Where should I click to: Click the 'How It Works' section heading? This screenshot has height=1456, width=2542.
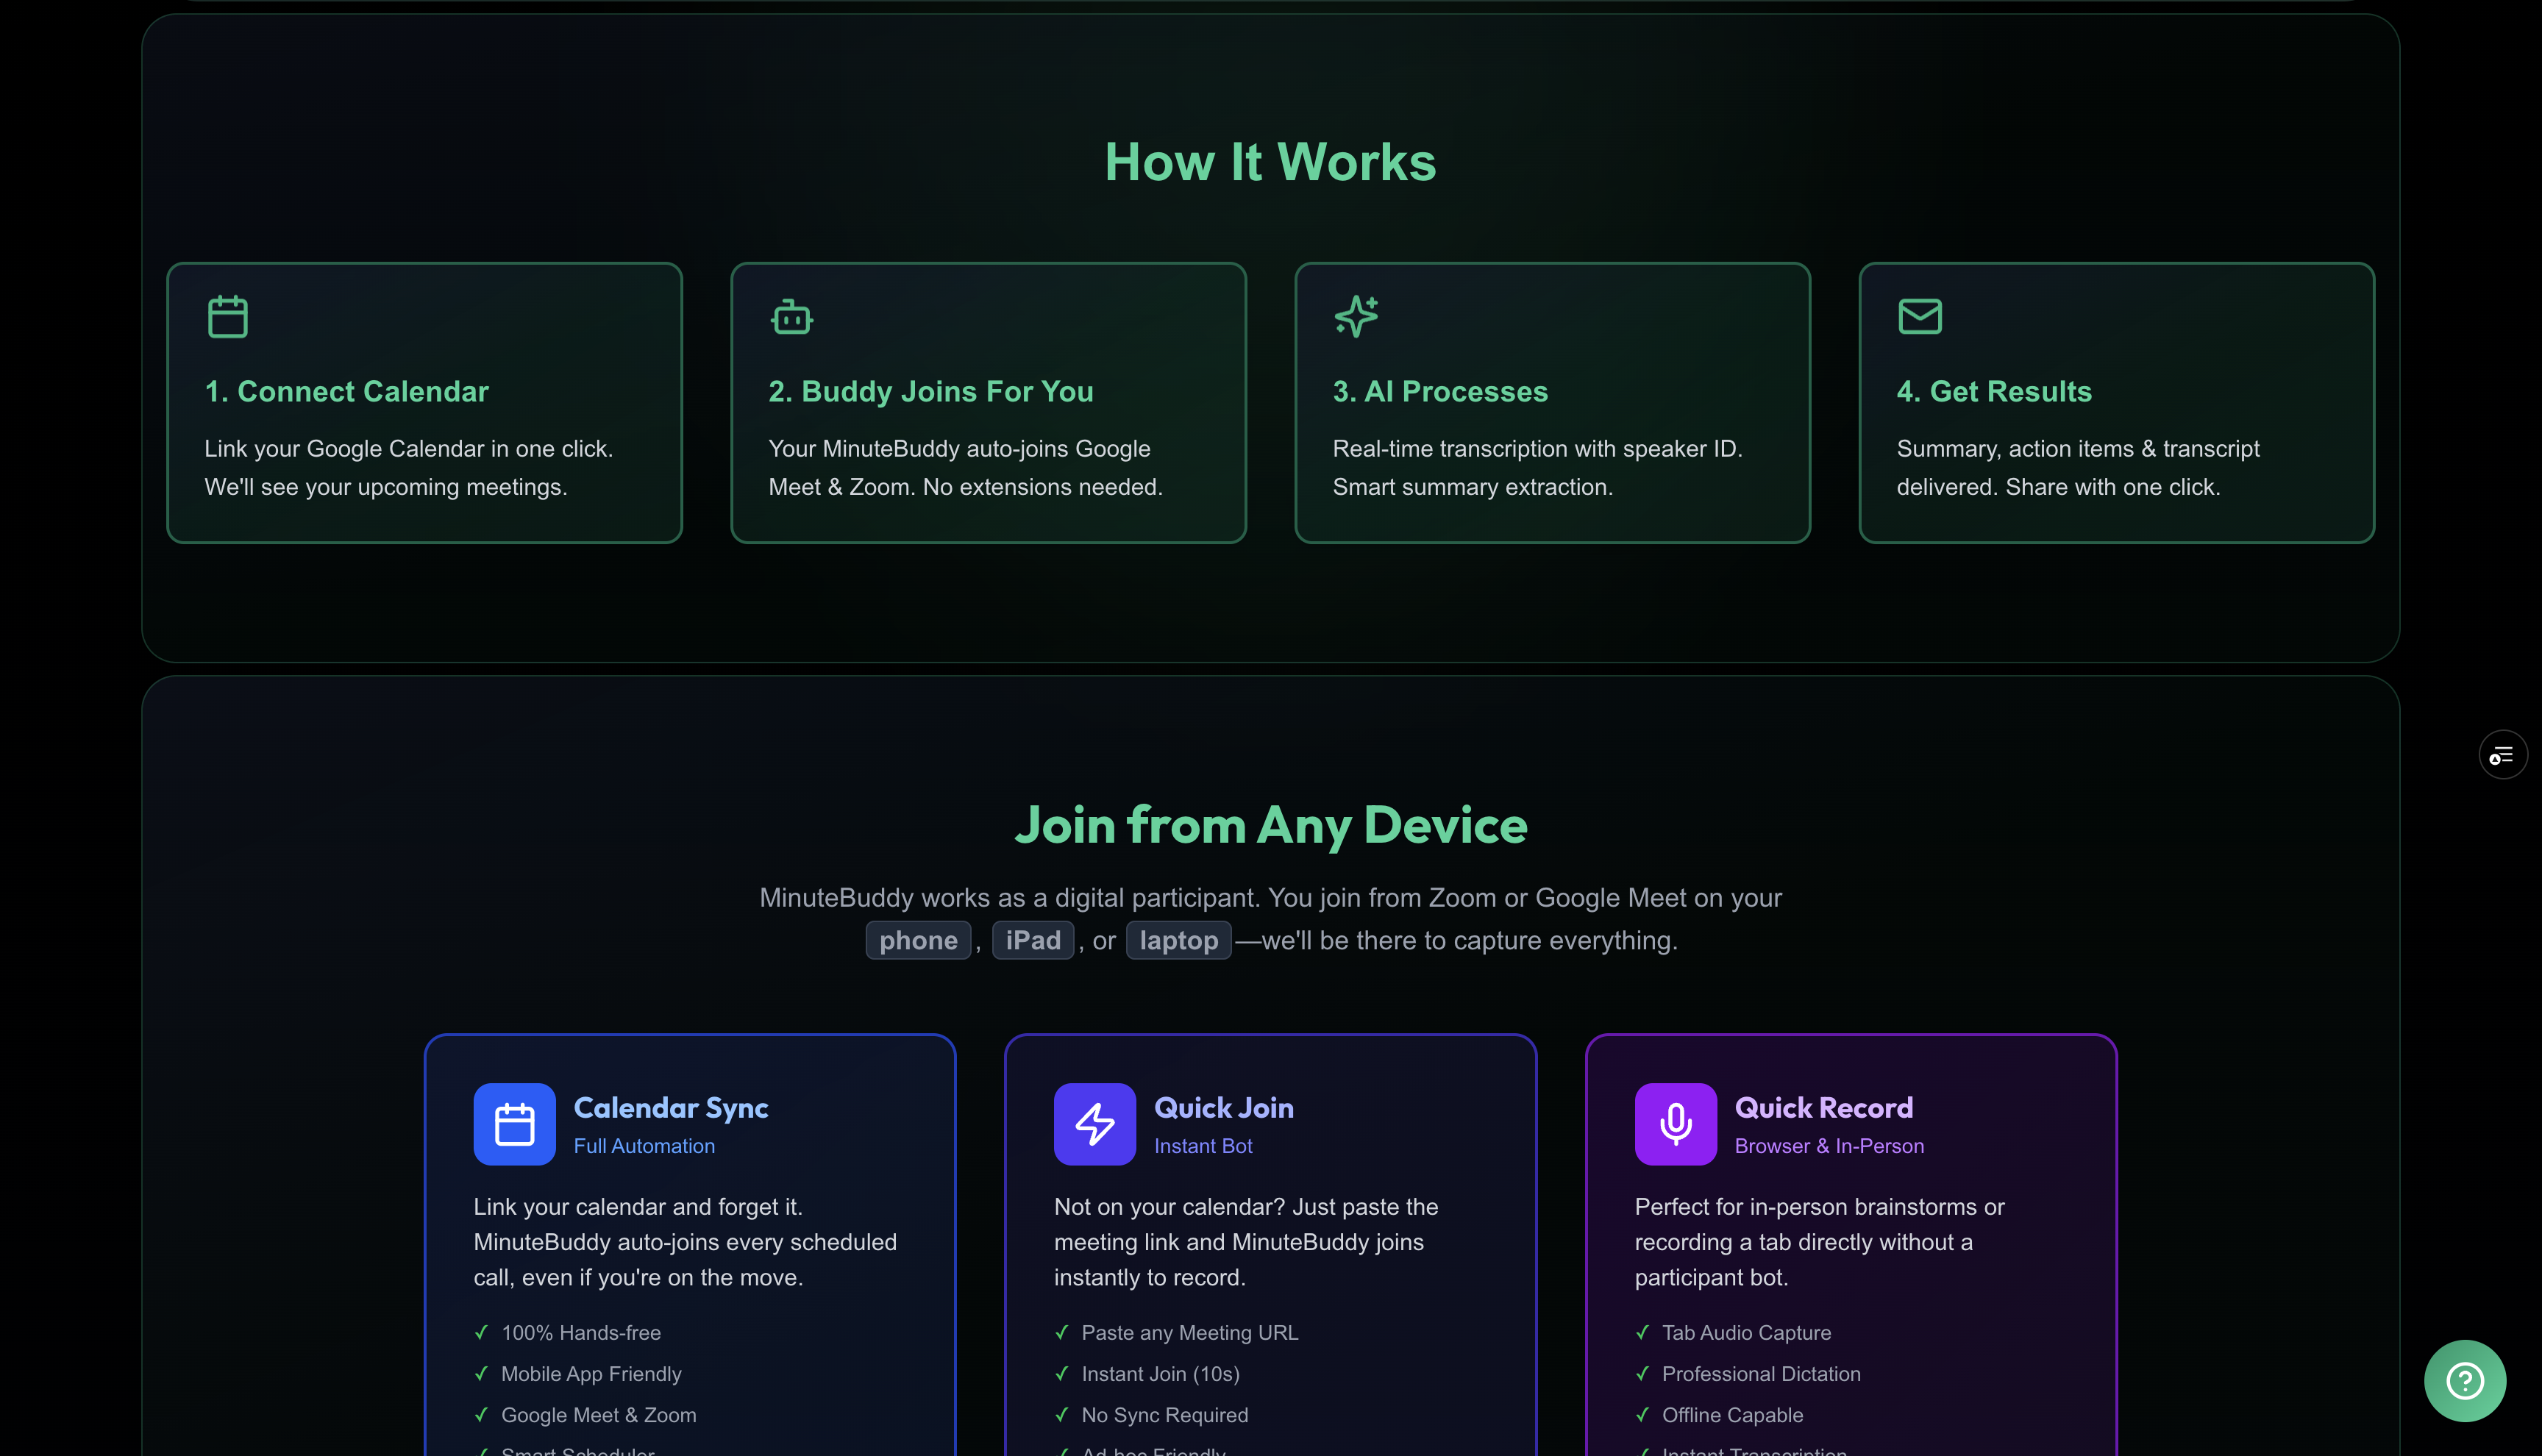(1270, 162)
